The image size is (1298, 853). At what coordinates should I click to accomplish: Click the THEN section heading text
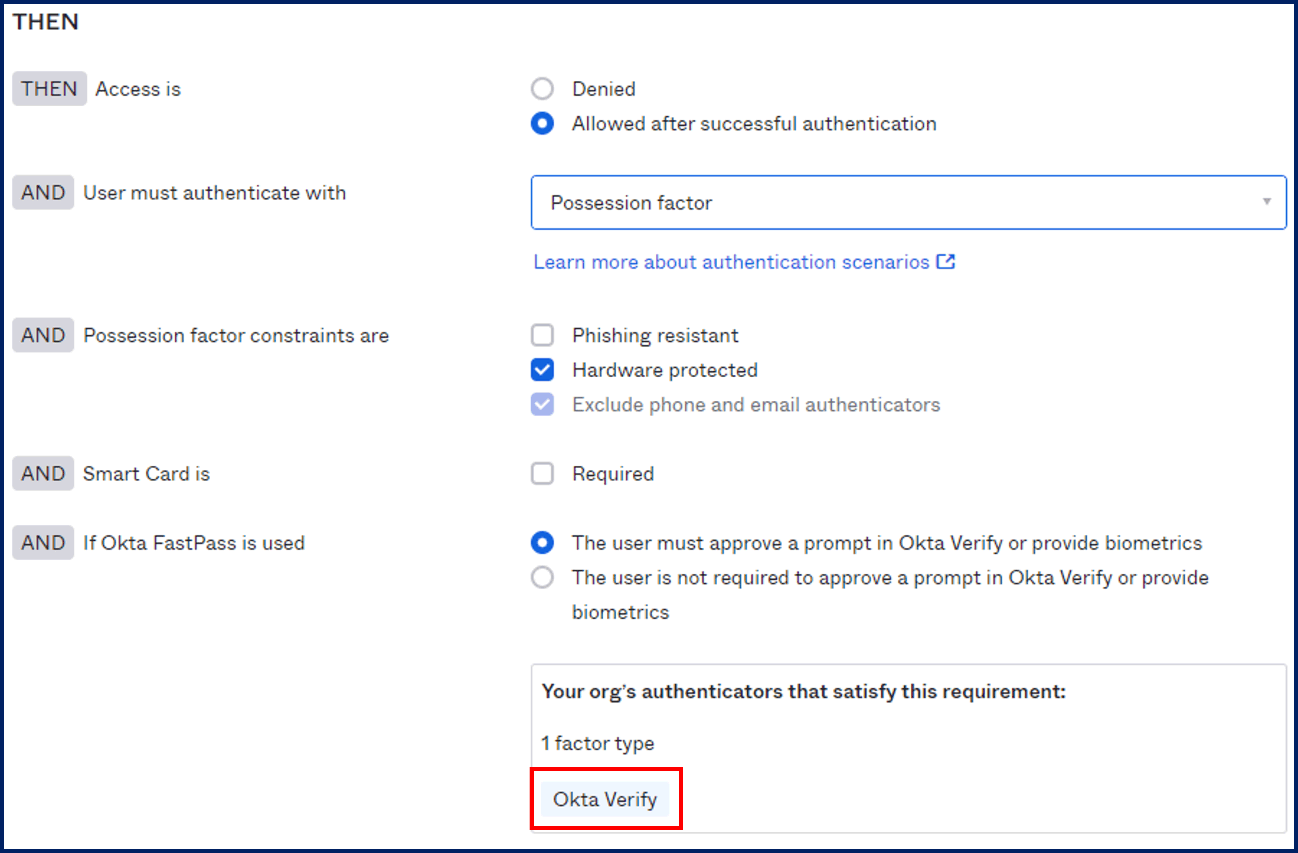(45, 21)
